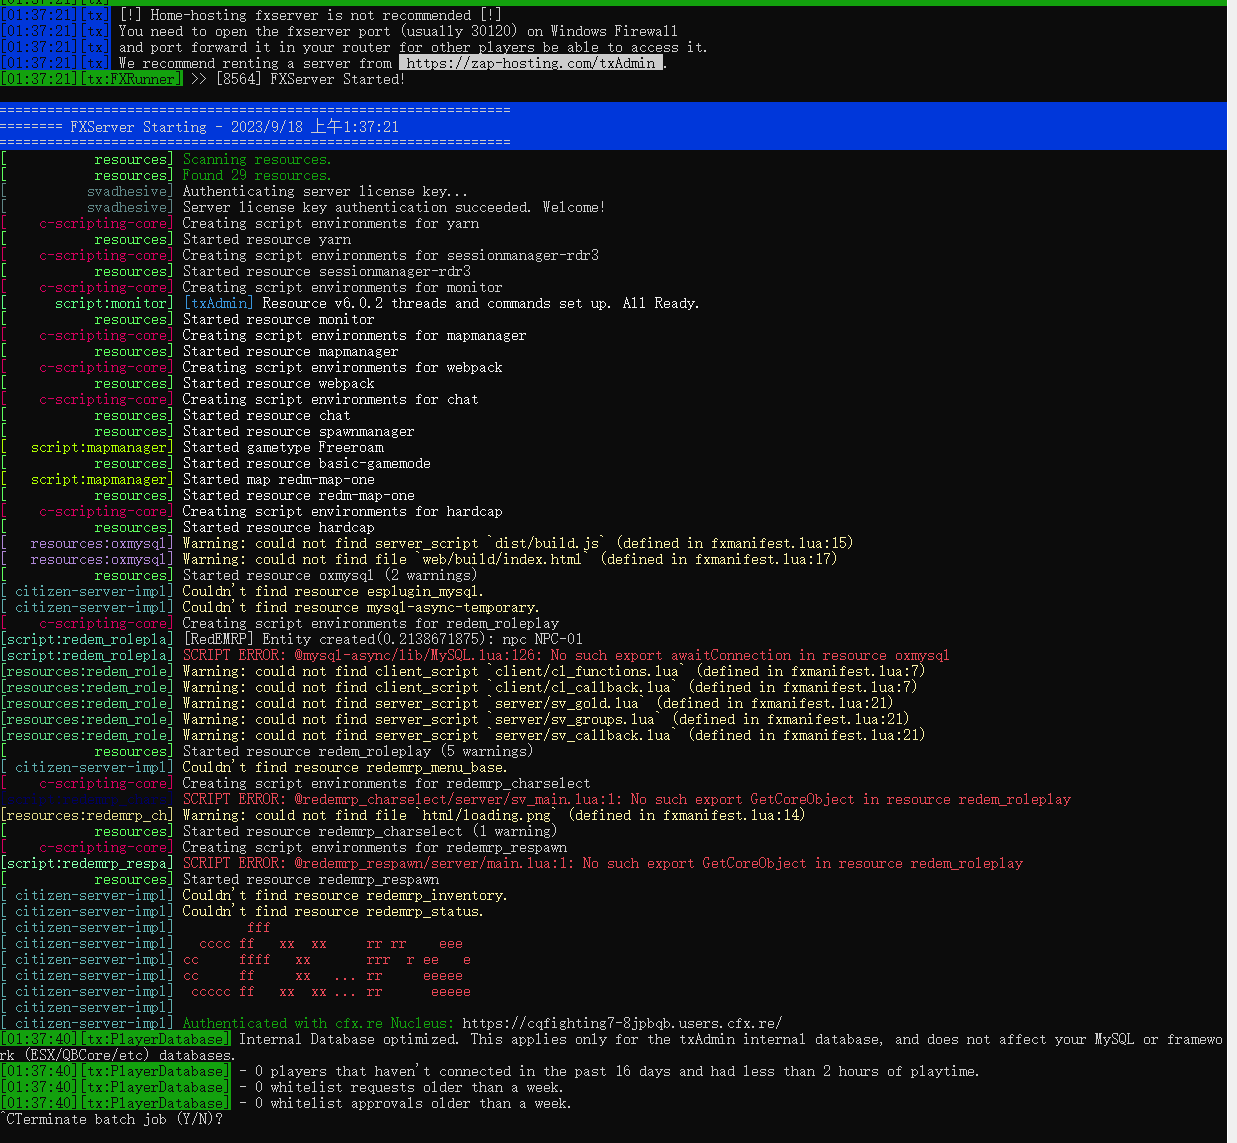This screenshot has height=1143, width=1237.
Task: Click 'Started resource yarn' line
Action: pyautogui.click(x=266, y=239)
